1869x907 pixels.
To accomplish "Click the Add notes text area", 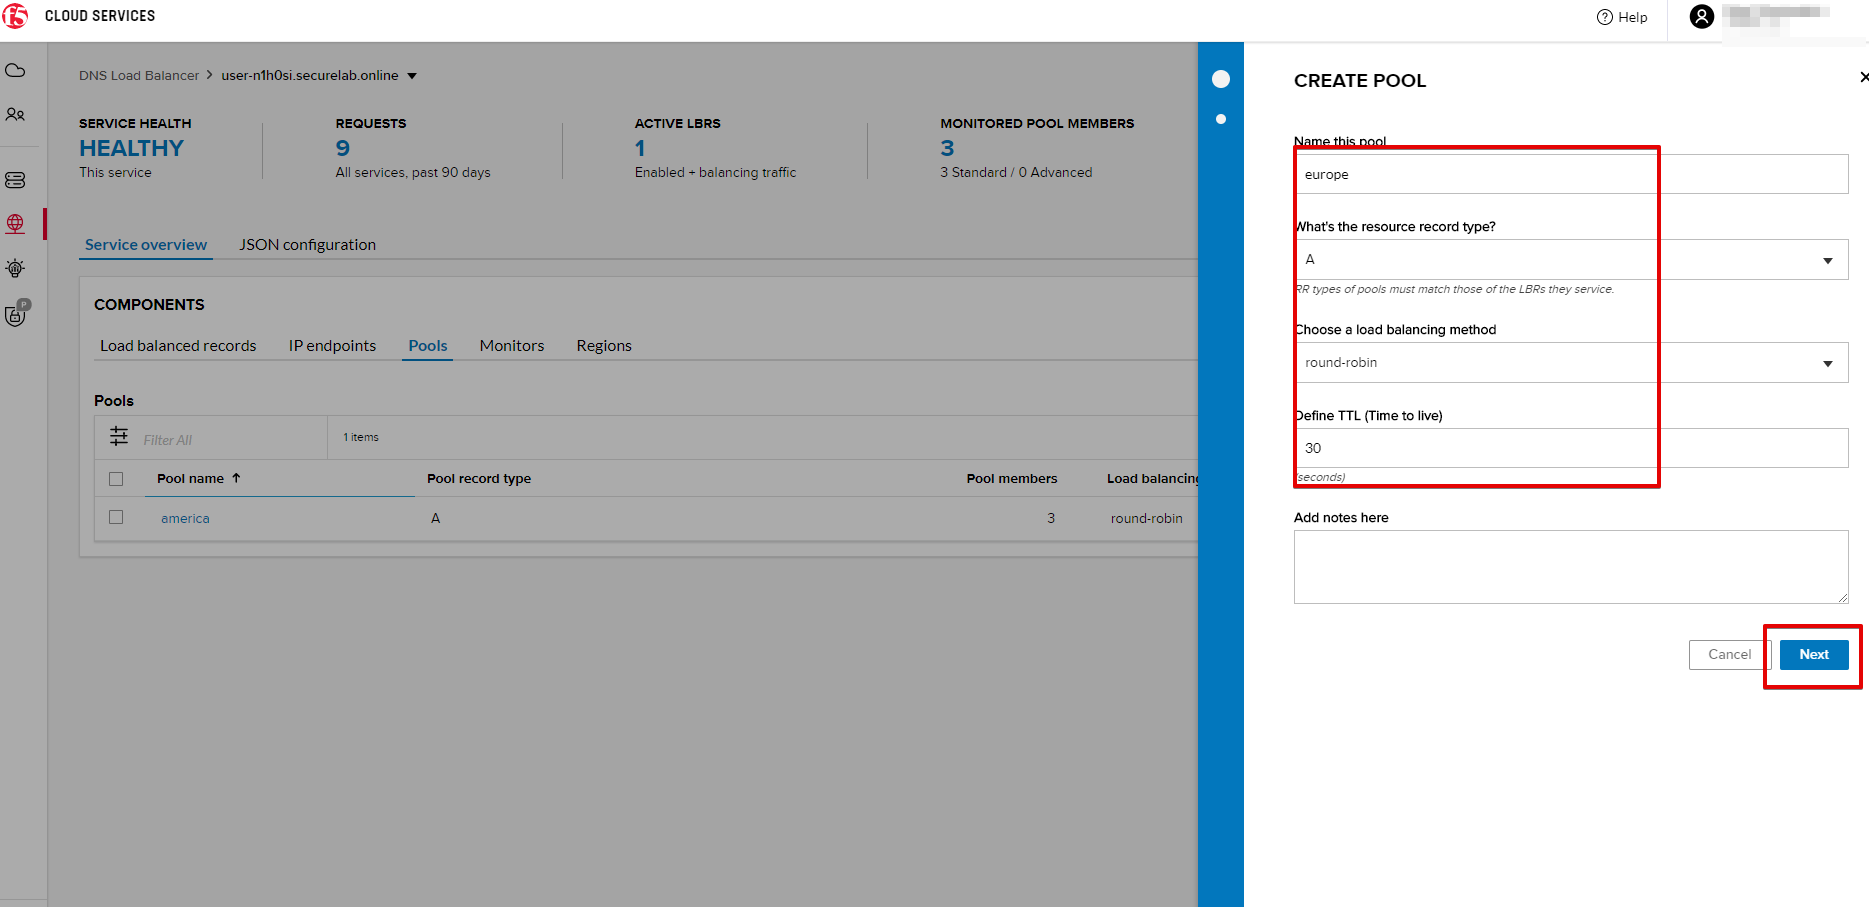I will click(x=1571, y=567).
